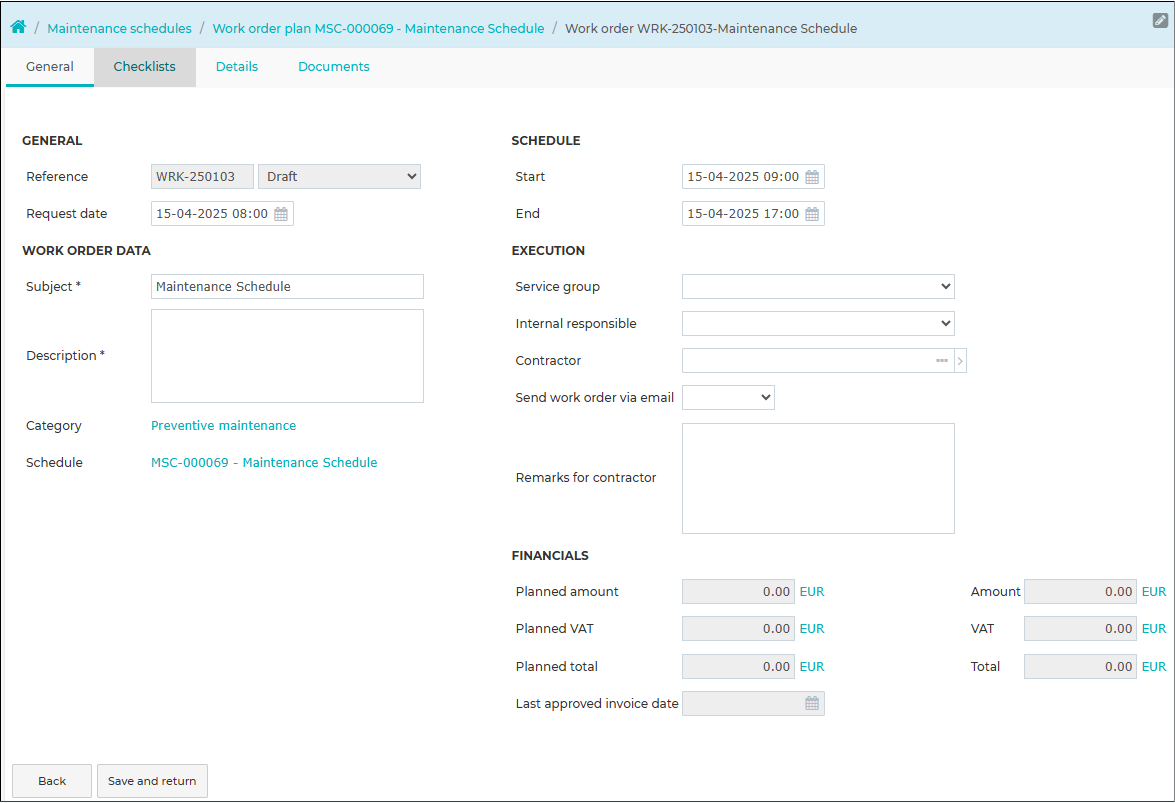This screenshot has width=1175, height=803.
Task: Click Save and return button
Action: pyautogui.click(x=152, y=781)
